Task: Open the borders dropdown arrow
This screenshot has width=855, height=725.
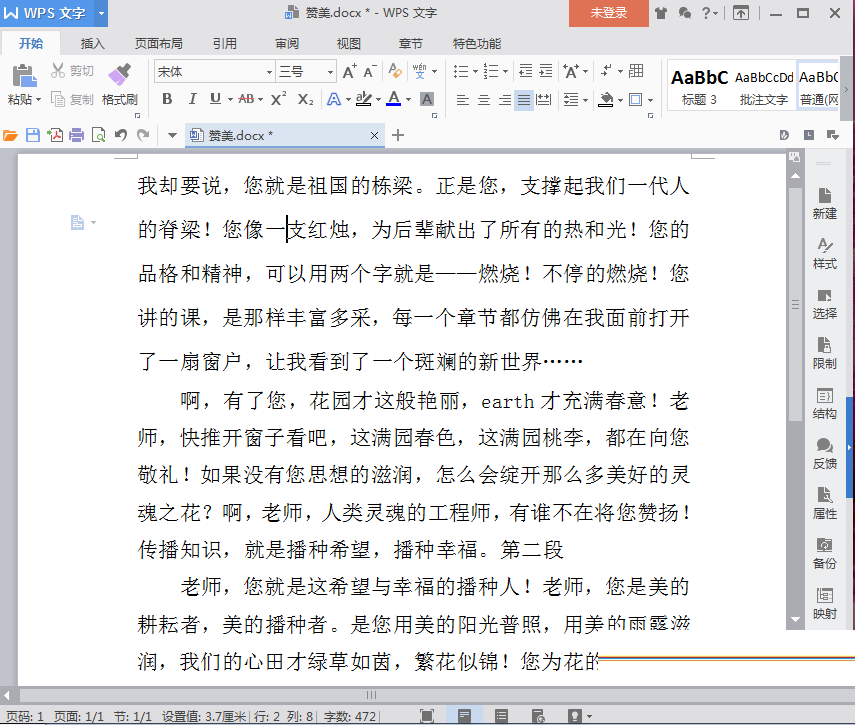Action: 651,100
